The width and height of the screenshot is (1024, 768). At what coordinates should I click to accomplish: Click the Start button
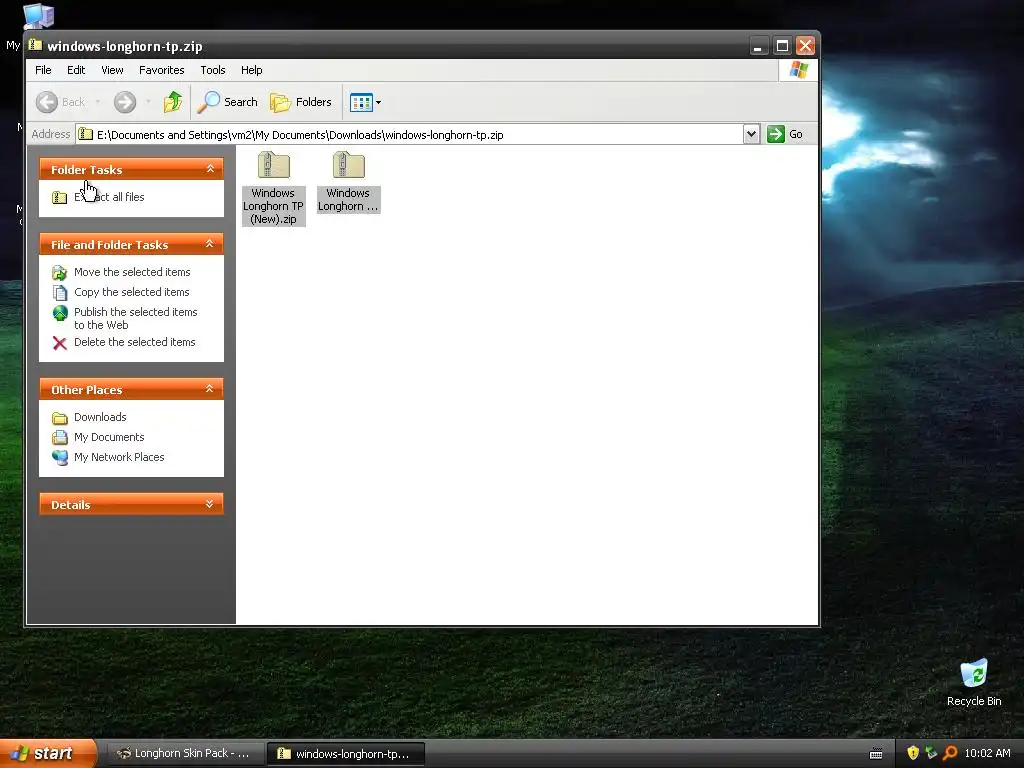click(47, 753)
